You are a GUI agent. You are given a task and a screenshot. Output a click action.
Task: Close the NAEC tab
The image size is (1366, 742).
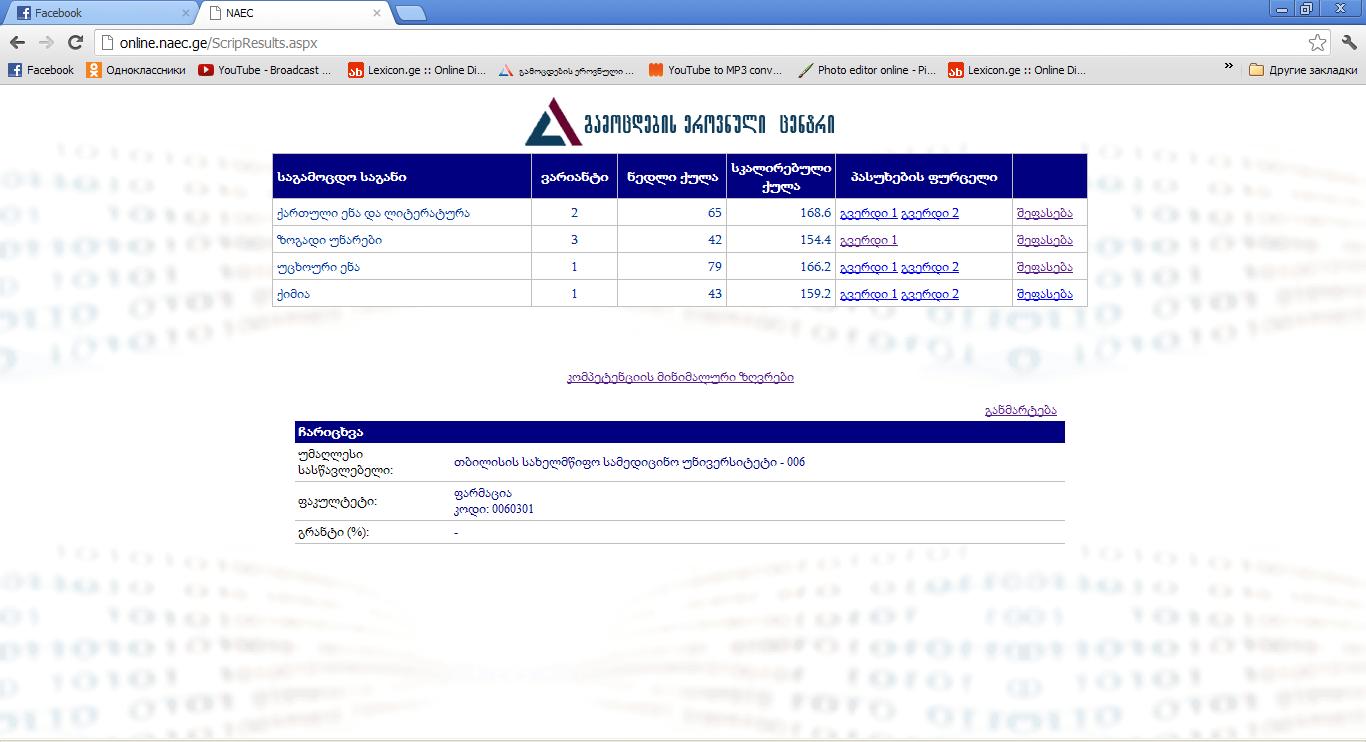[x=377, y=13]
